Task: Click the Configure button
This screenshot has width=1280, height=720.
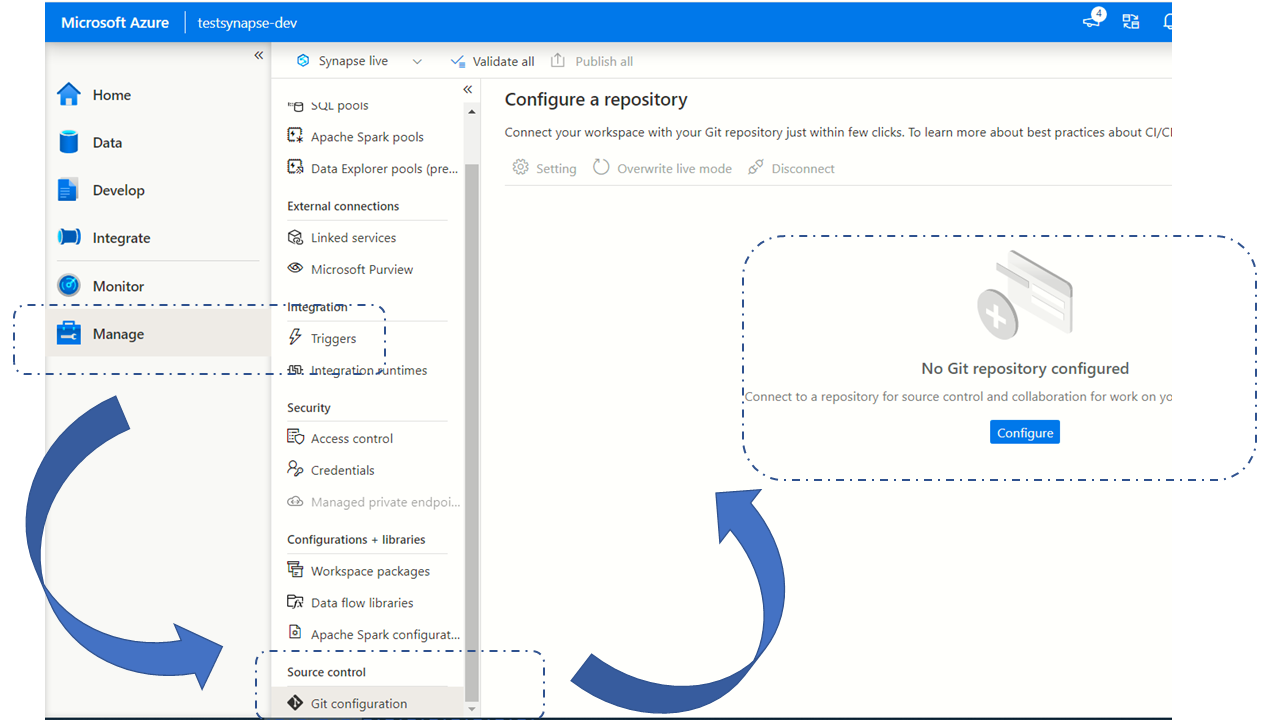Action: point(1025,432)
